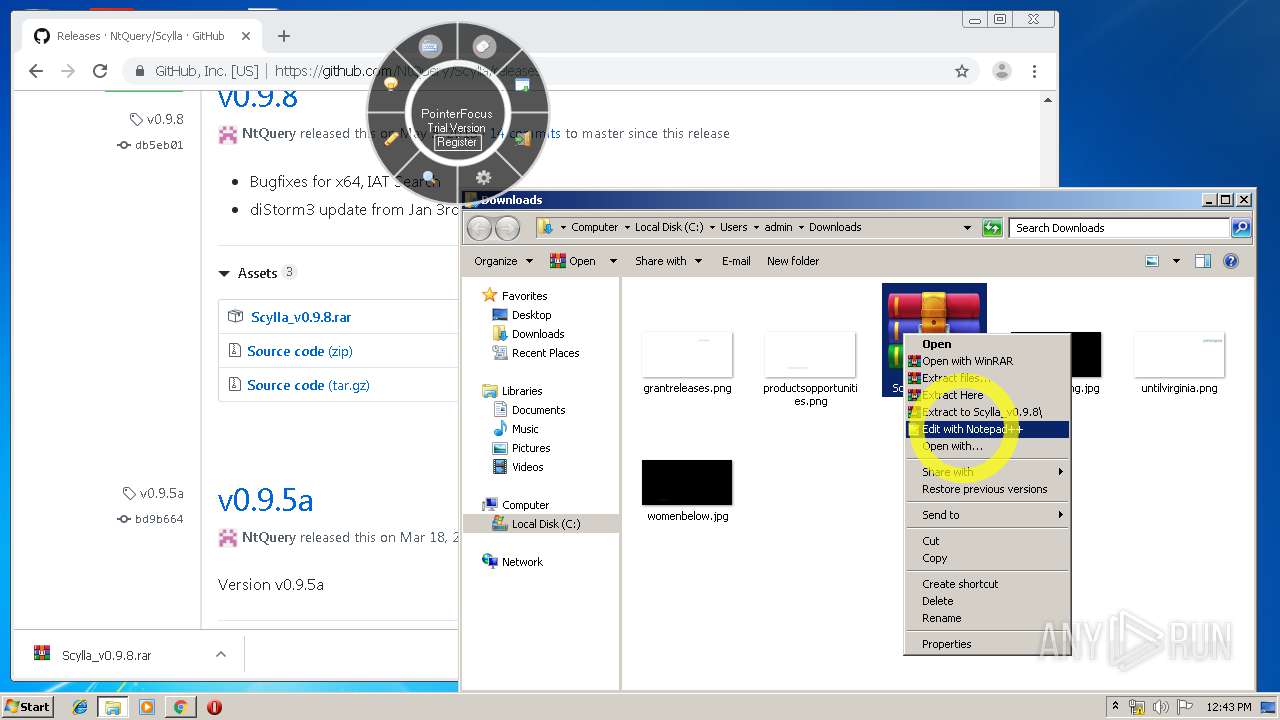The image size is (1280, 720).
Task: Open the Windows Start menu
Action: click(28, 706)
